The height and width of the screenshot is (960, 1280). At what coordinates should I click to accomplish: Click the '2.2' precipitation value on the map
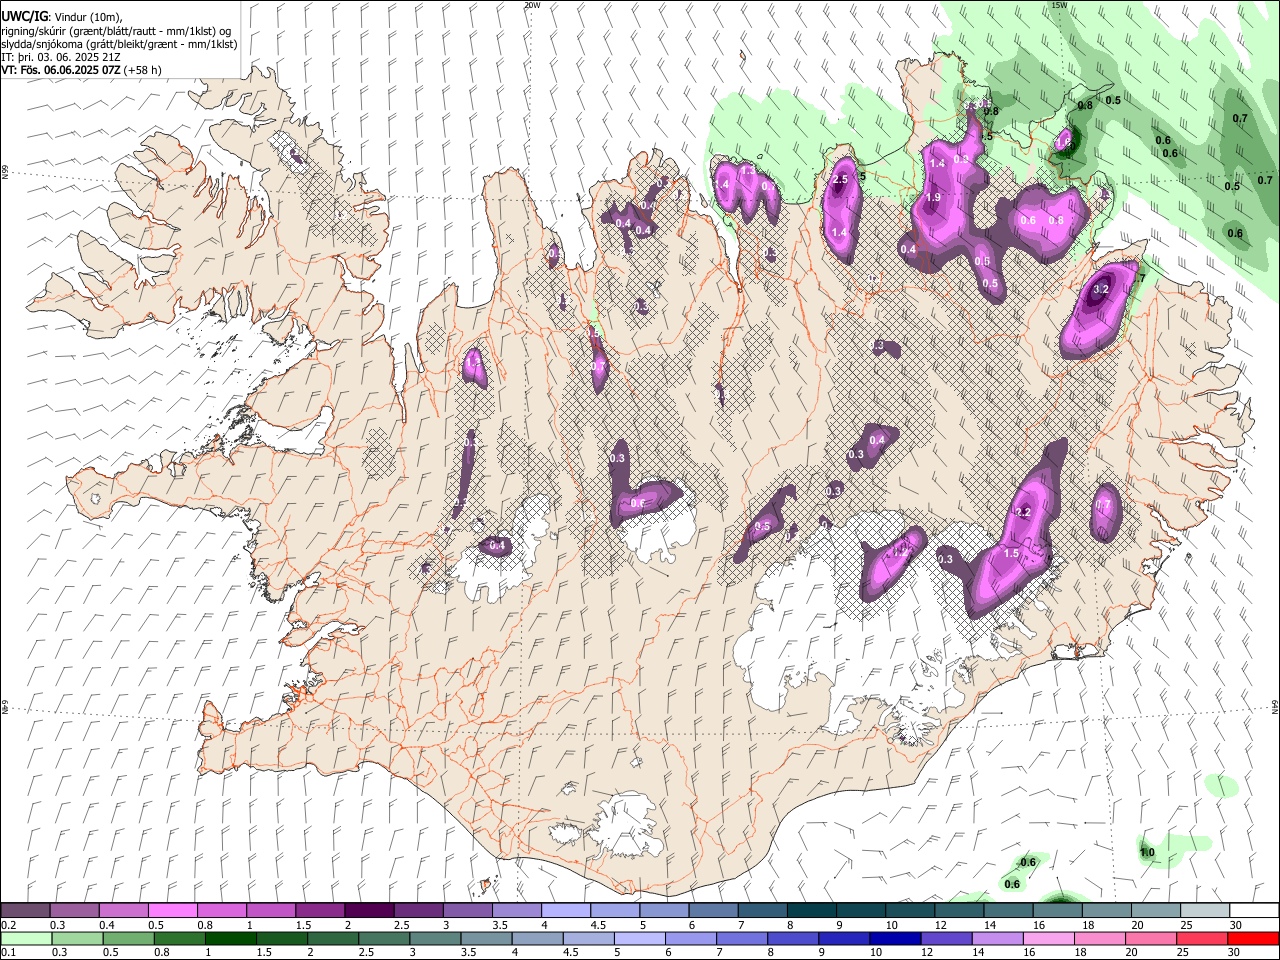[x=1022, y=512]
